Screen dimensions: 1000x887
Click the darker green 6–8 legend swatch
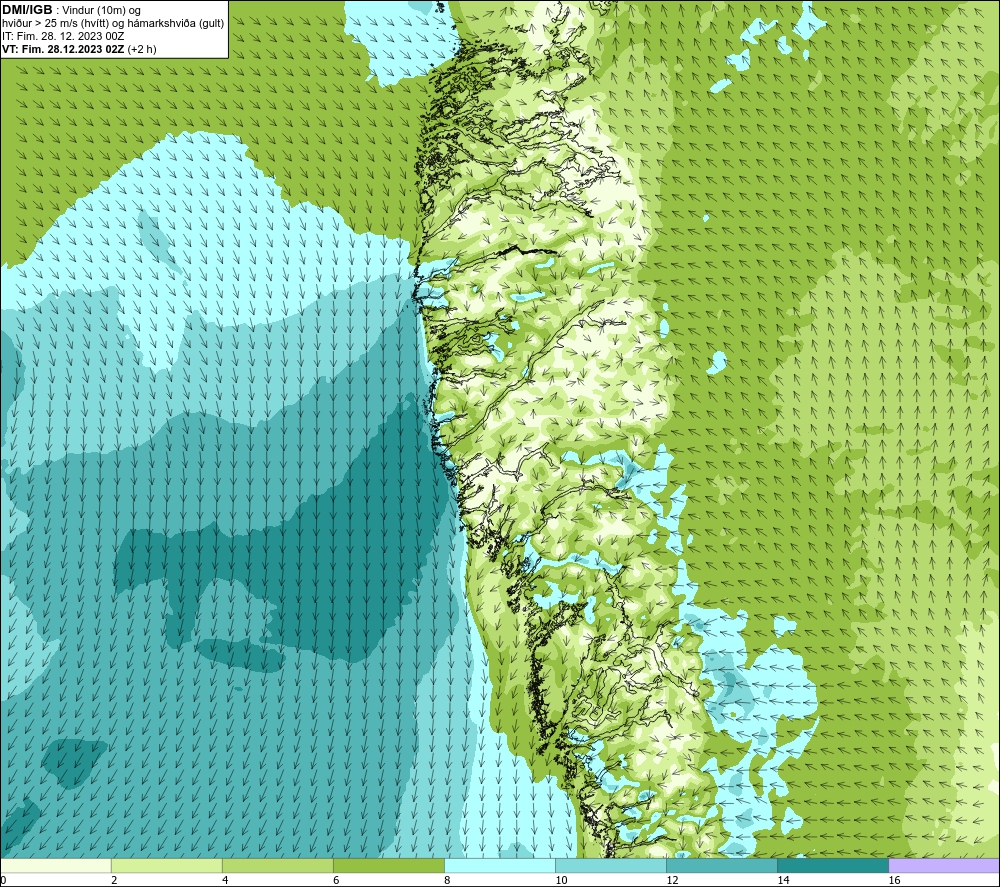pos(388,865)
